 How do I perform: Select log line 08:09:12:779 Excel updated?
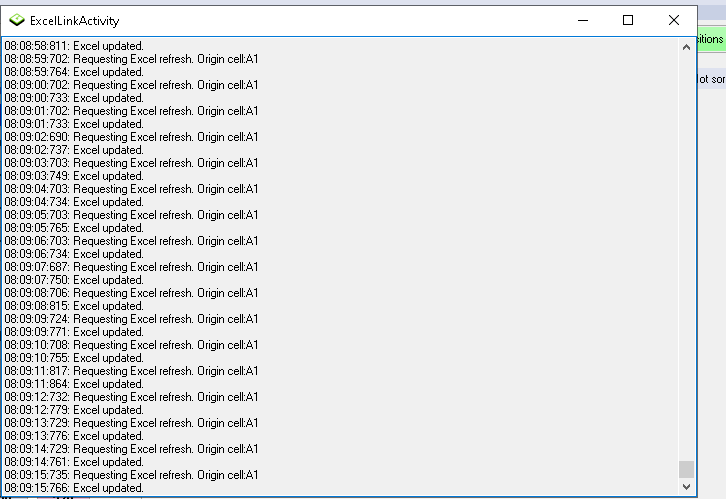click(74, 409)
